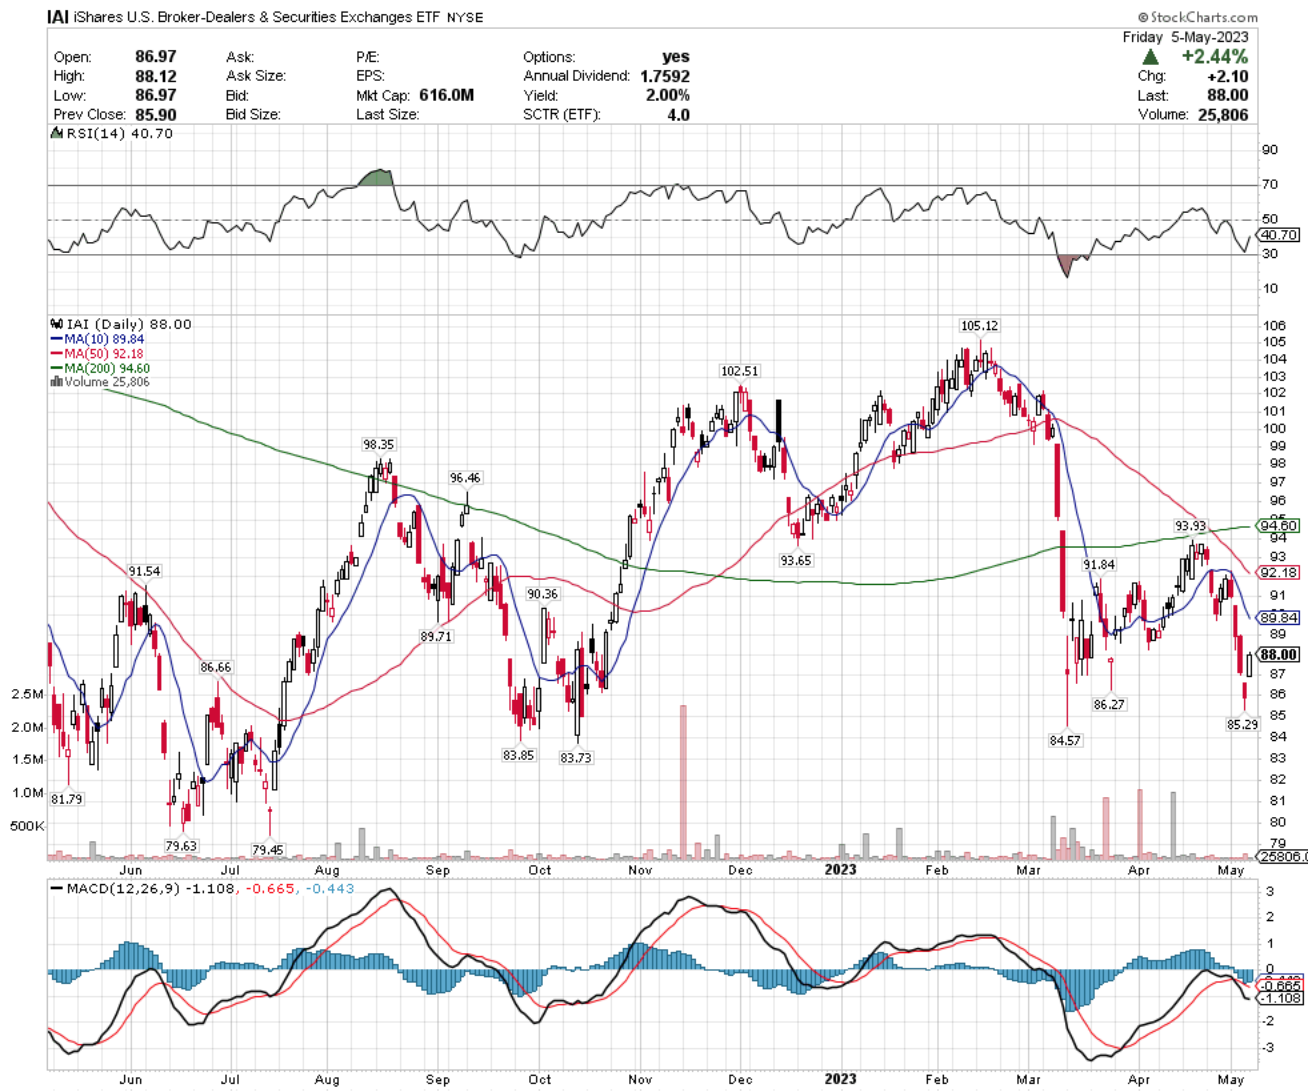1316x1092 pixels.
Task: Click the Prev Close value 85.90
Action: point(156,114)
